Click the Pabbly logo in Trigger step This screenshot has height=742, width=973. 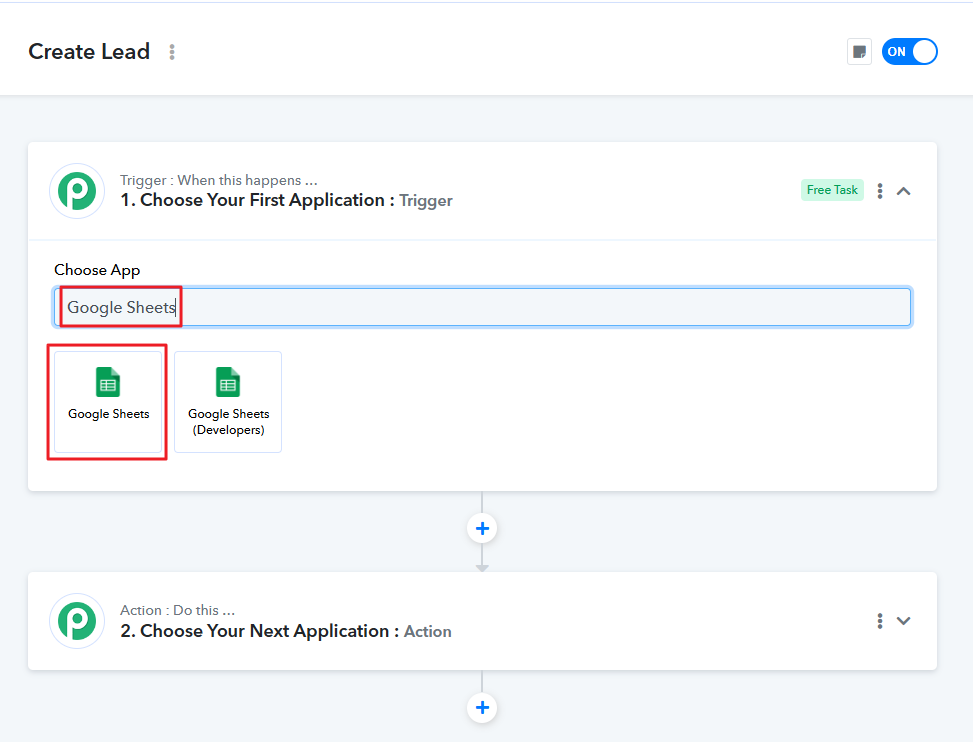(x=77, y=191)
